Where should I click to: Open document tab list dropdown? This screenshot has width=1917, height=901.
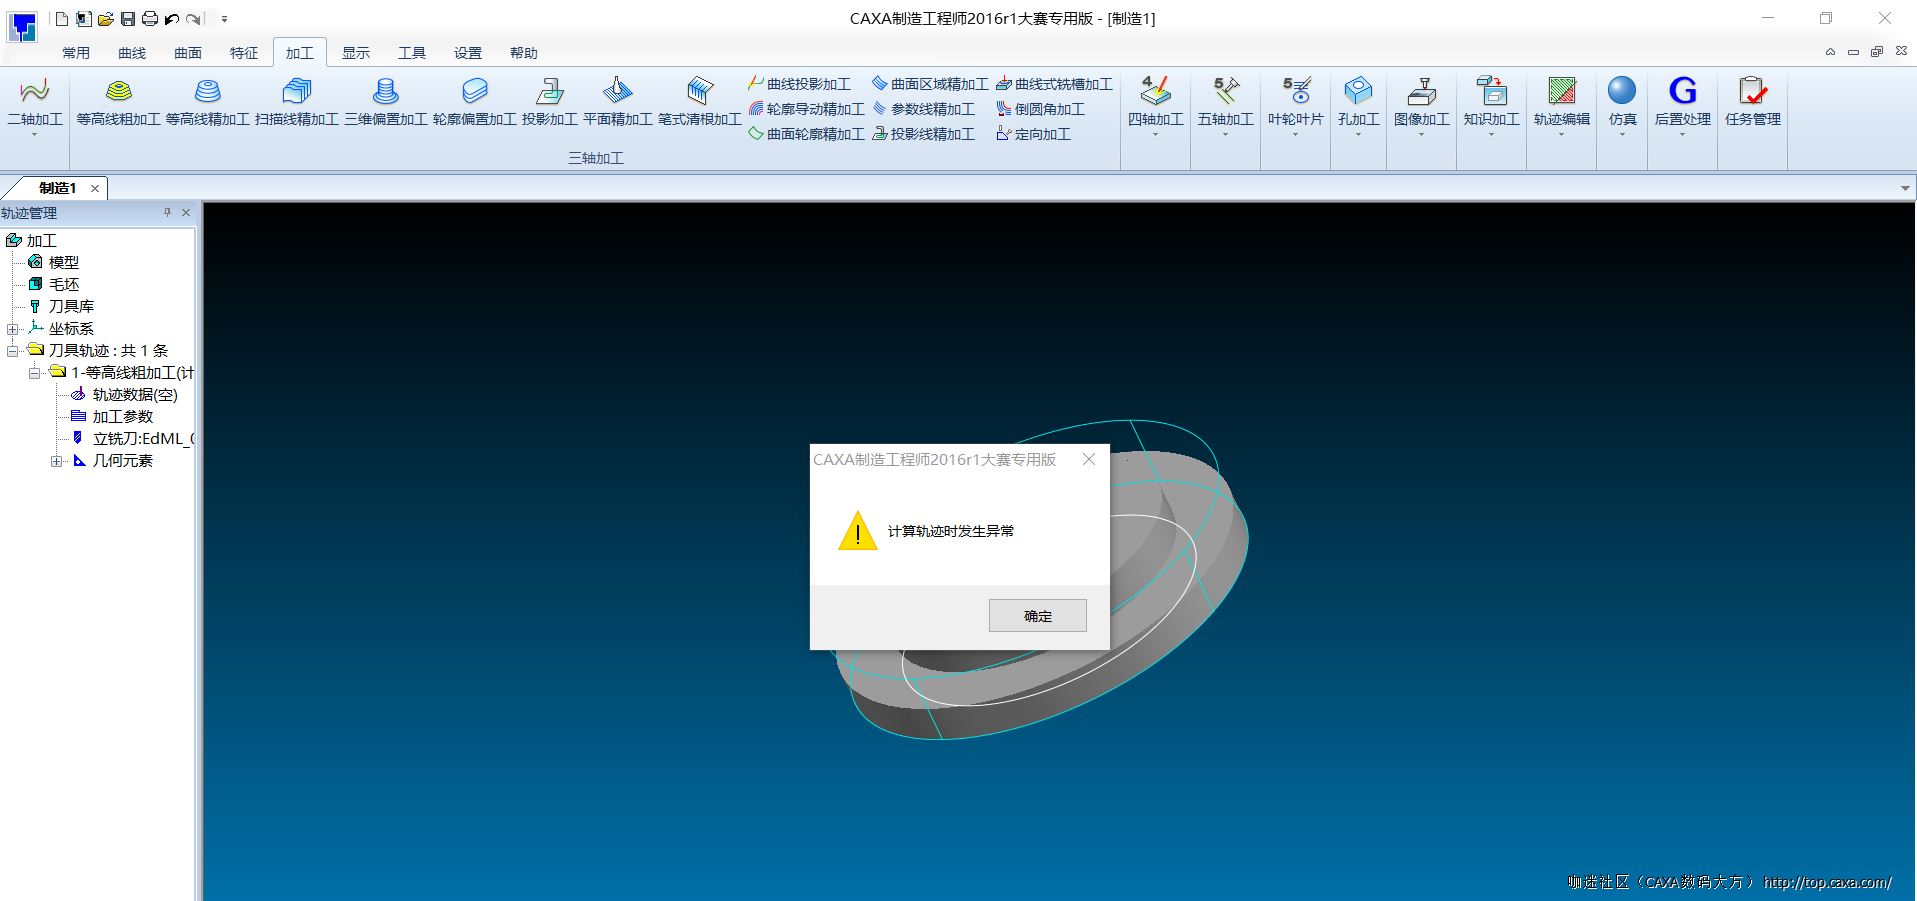tap(1905, 188)
